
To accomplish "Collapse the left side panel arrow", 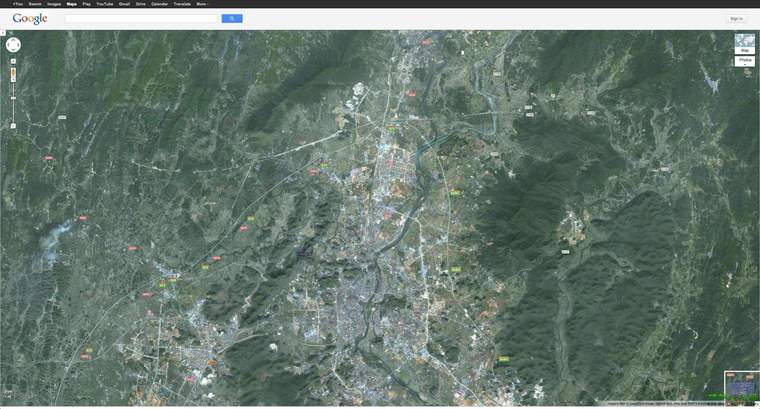I will click(x=3, y=34).
